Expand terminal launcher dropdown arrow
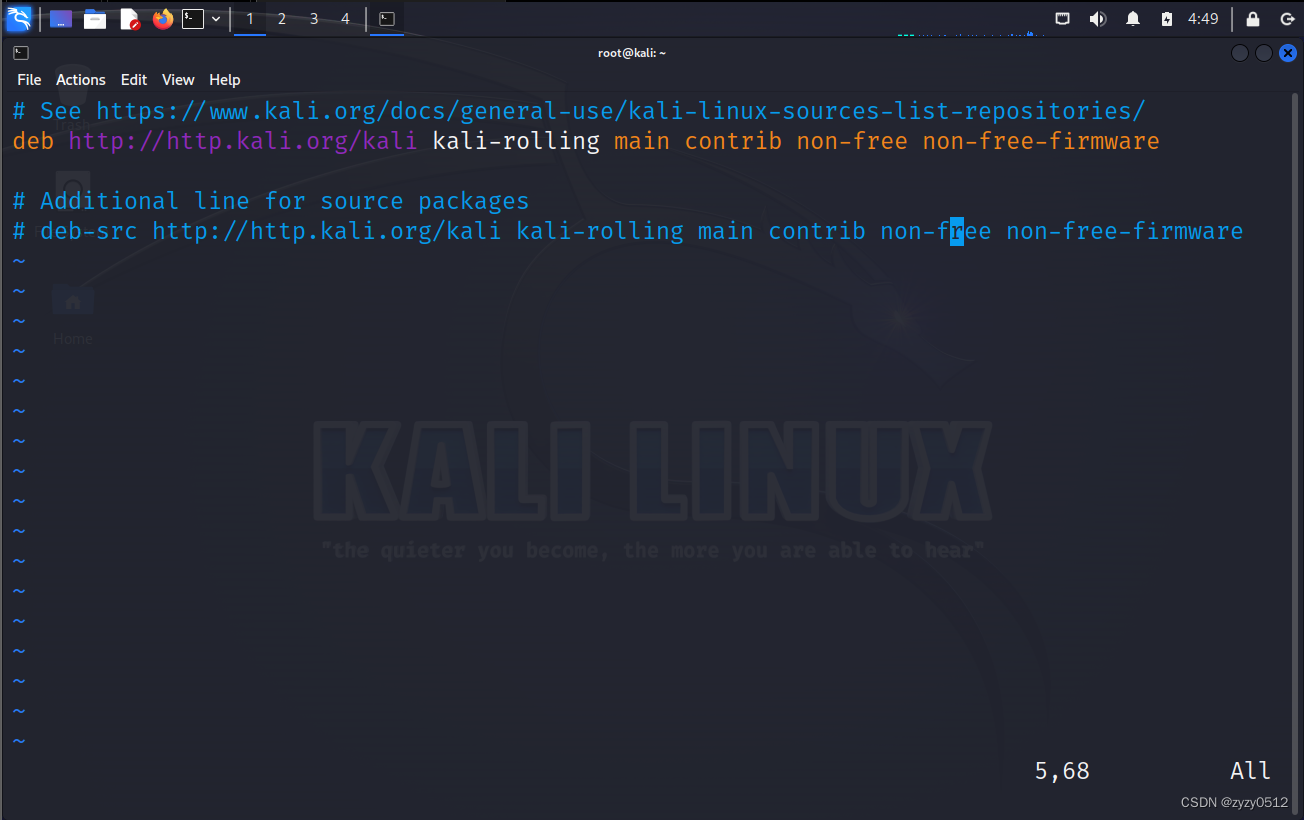Screen dimensions: 1304x820 (216, 18)
